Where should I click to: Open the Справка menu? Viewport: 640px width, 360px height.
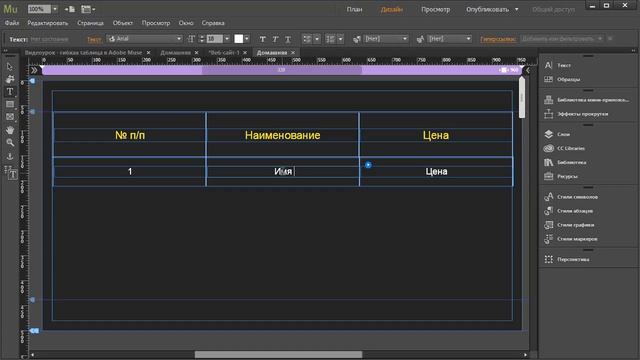[x=213, y=23]
